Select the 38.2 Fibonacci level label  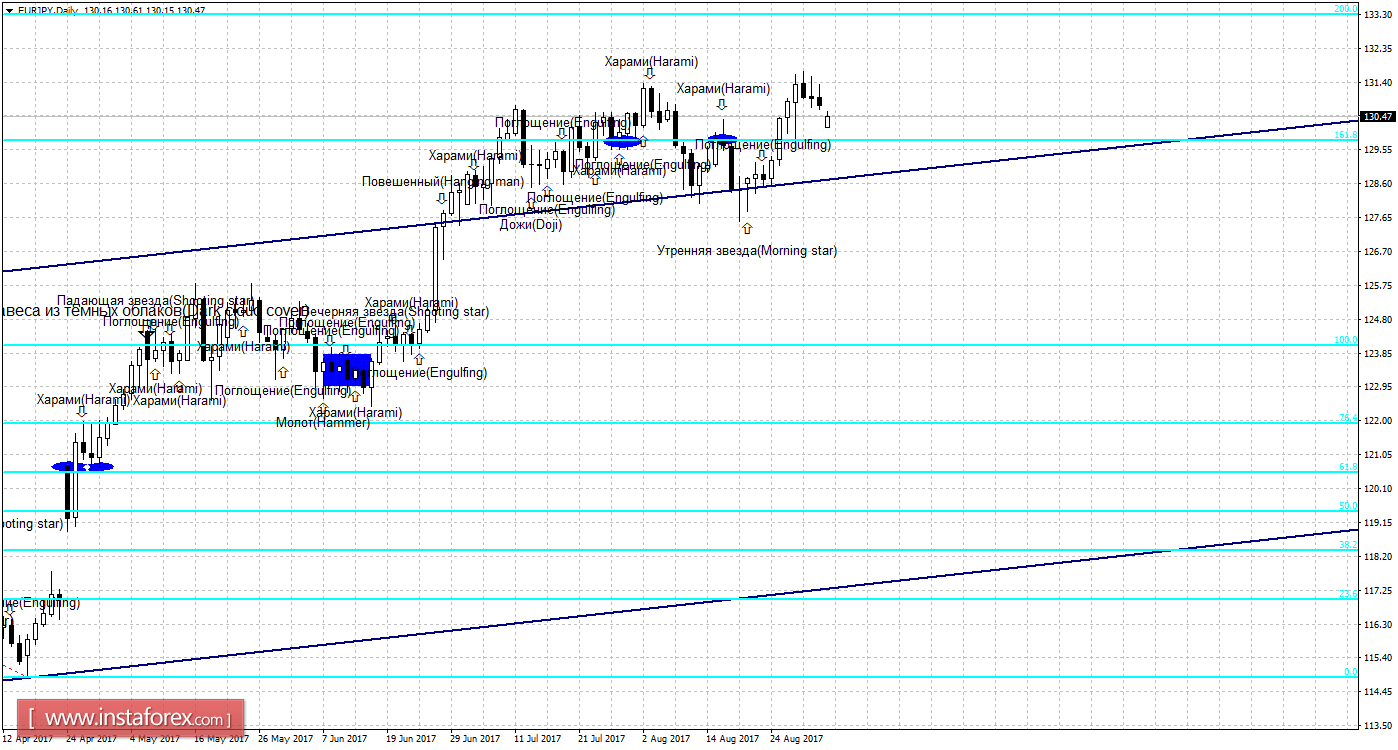pyautogui.click(x=1347, y=545)
